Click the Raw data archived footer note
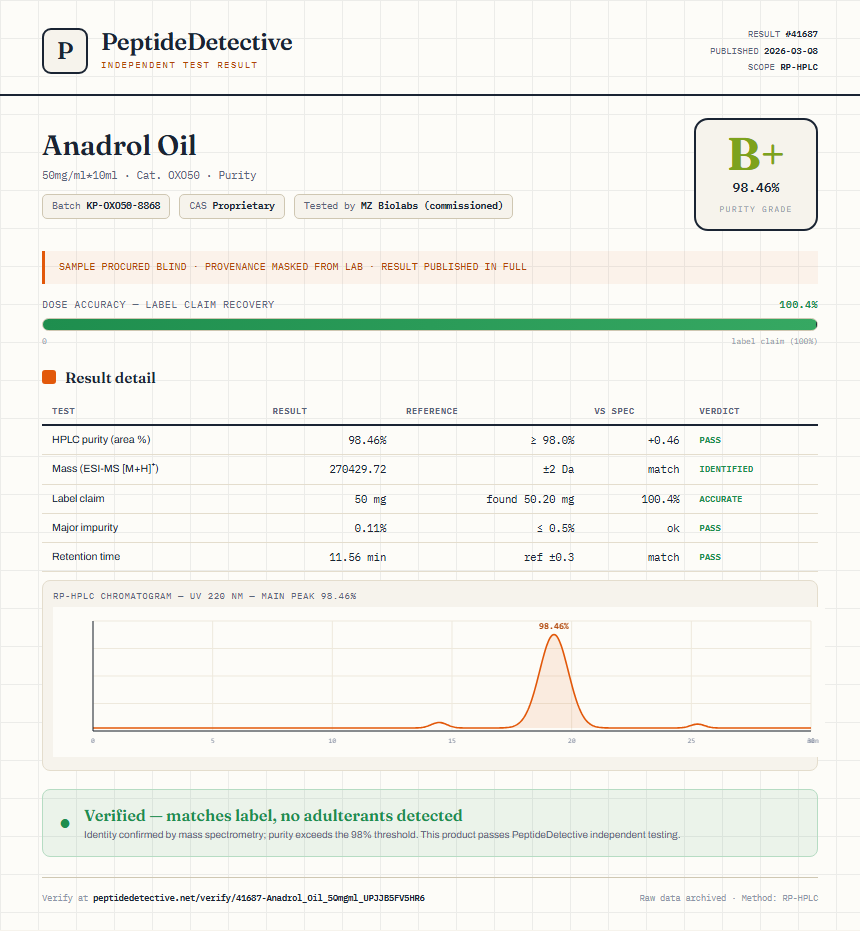Image resolution: width=860 pixels, height=931 pixels. tap(729, 898)
